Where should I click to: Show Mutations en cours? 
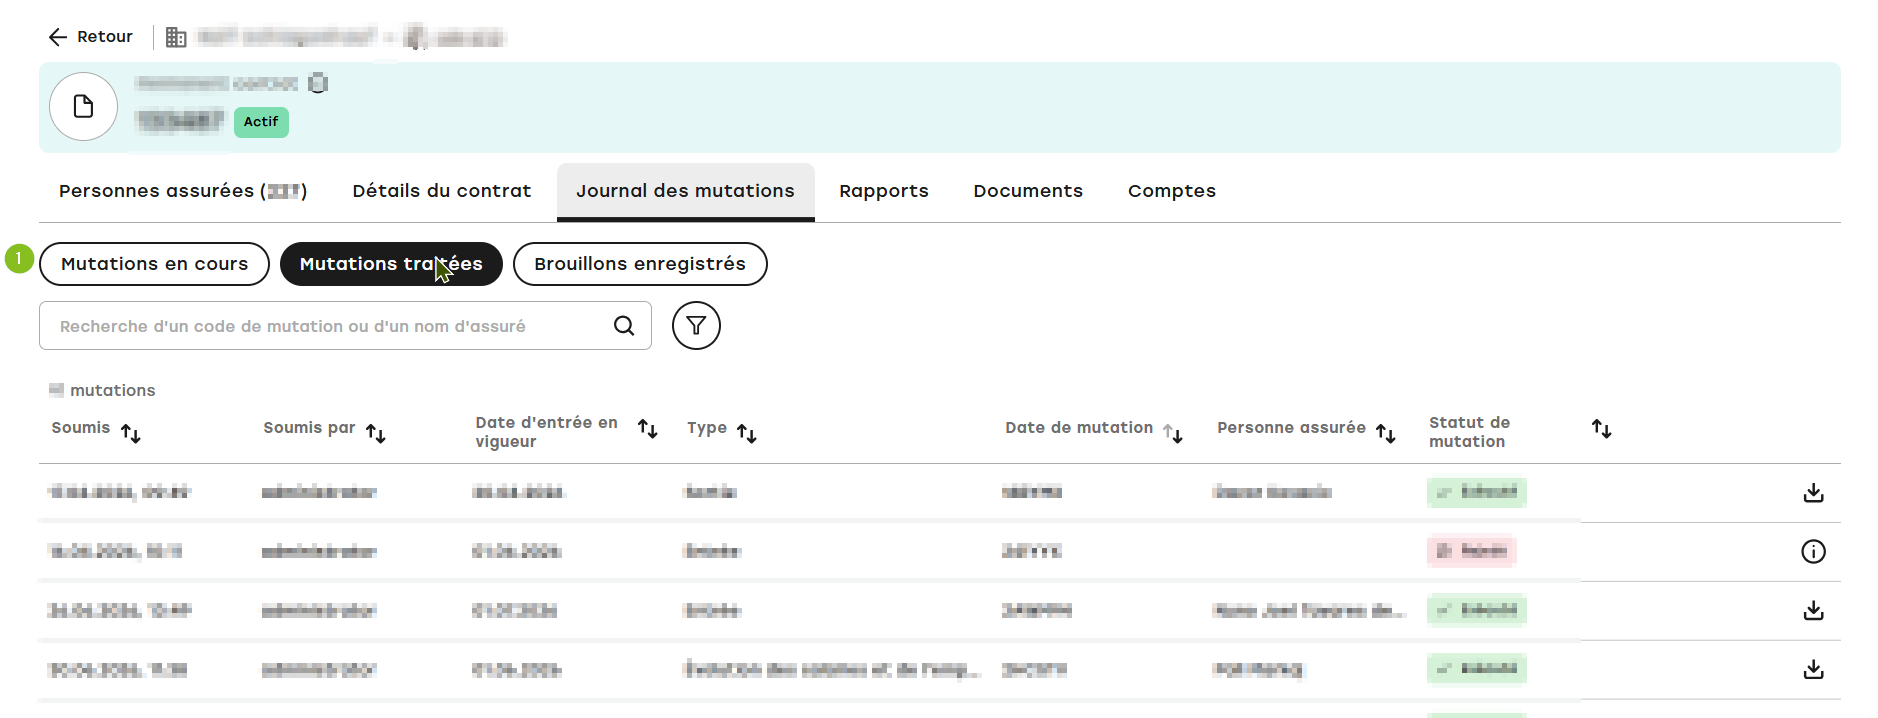click(154, 264)
